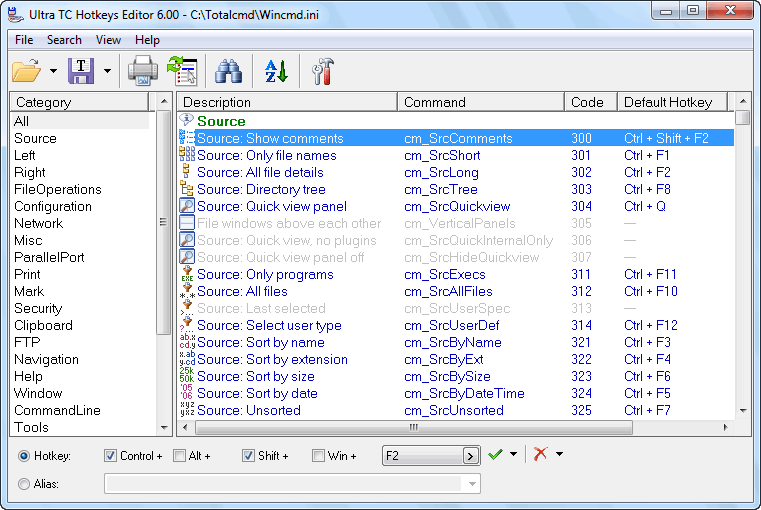This screenshot has width=761, height=510.
Task: Sort by the Description column header
Action: click(287, 102)
